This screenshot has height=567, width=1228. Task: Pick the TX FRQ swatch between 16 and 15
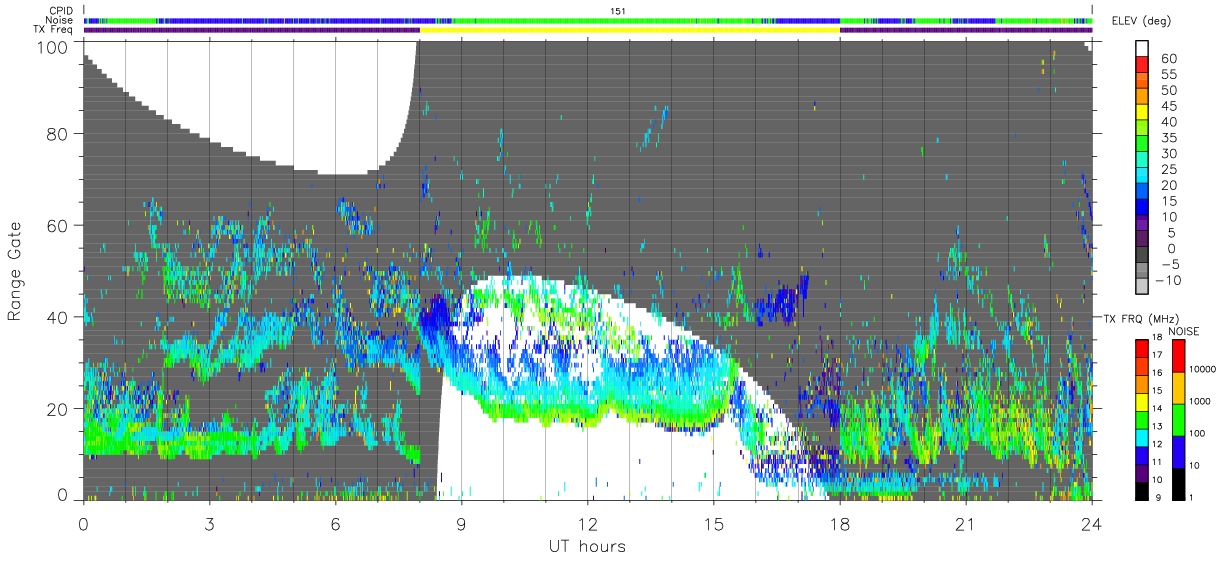pos(1142,382)
